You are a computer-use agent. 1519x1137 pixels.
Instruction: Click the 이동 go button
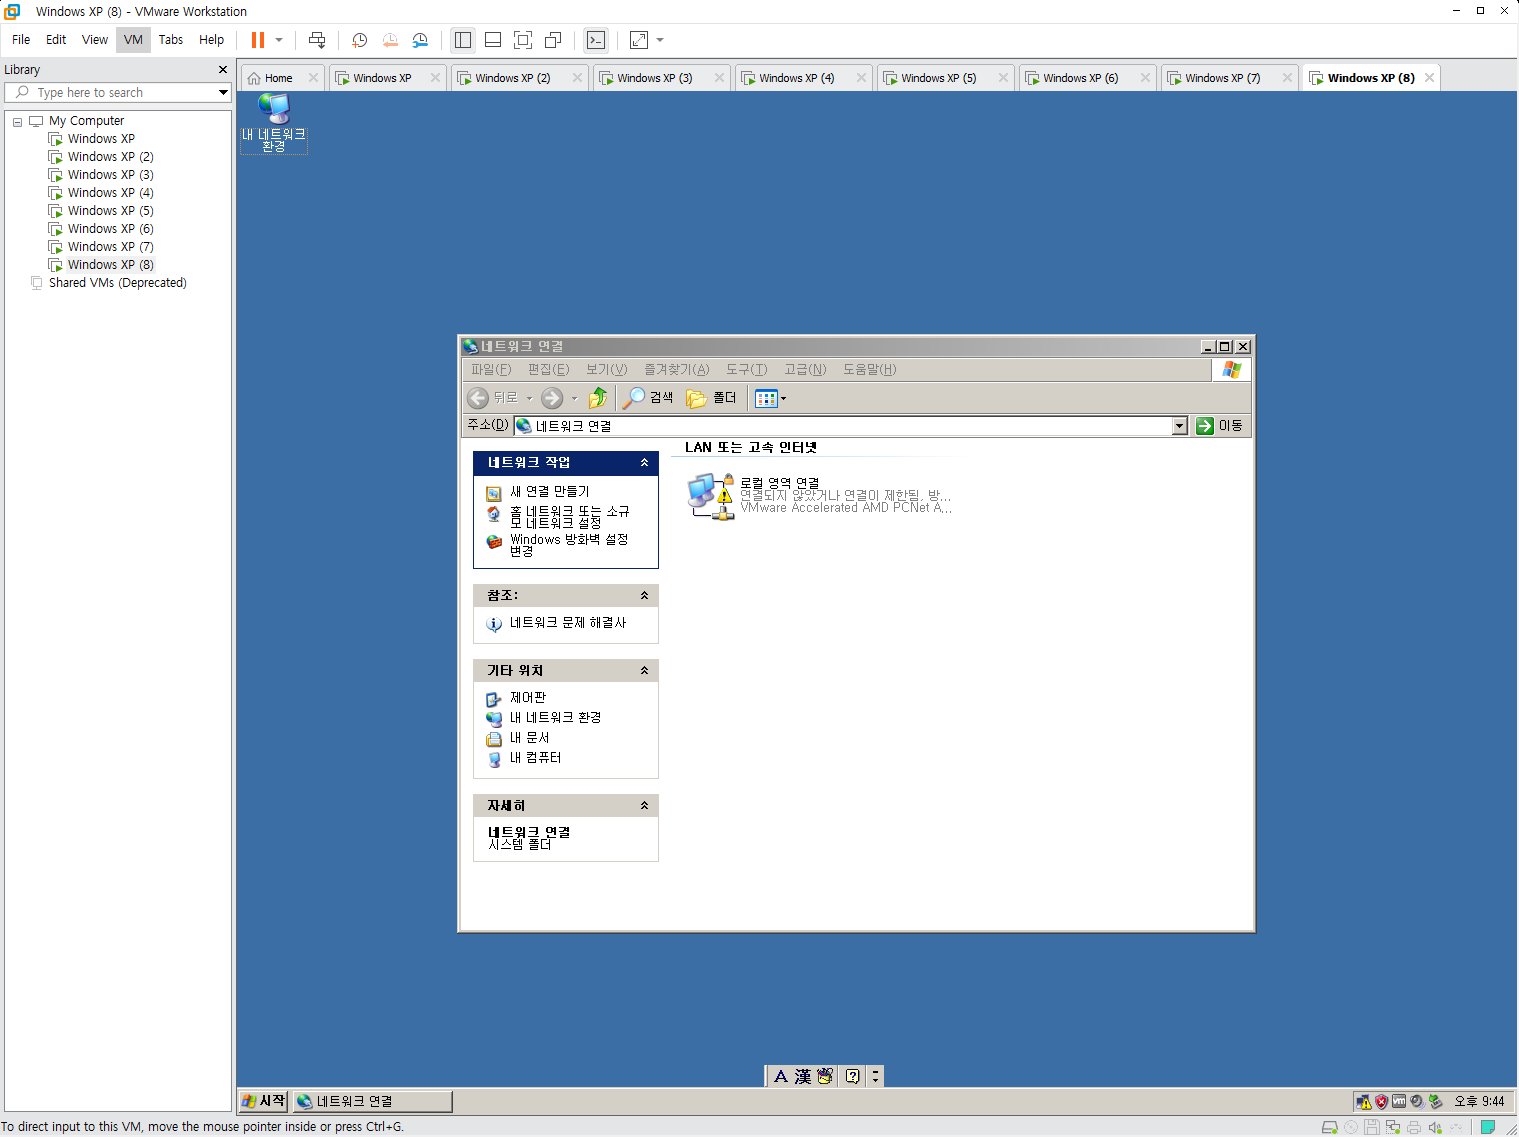(x=1220, y=426)
